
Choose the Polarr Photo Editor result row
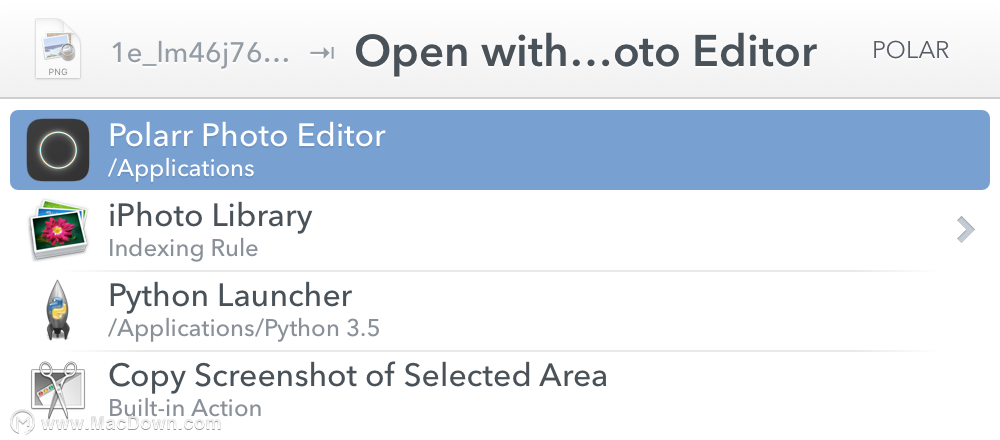tap(500, 150)
